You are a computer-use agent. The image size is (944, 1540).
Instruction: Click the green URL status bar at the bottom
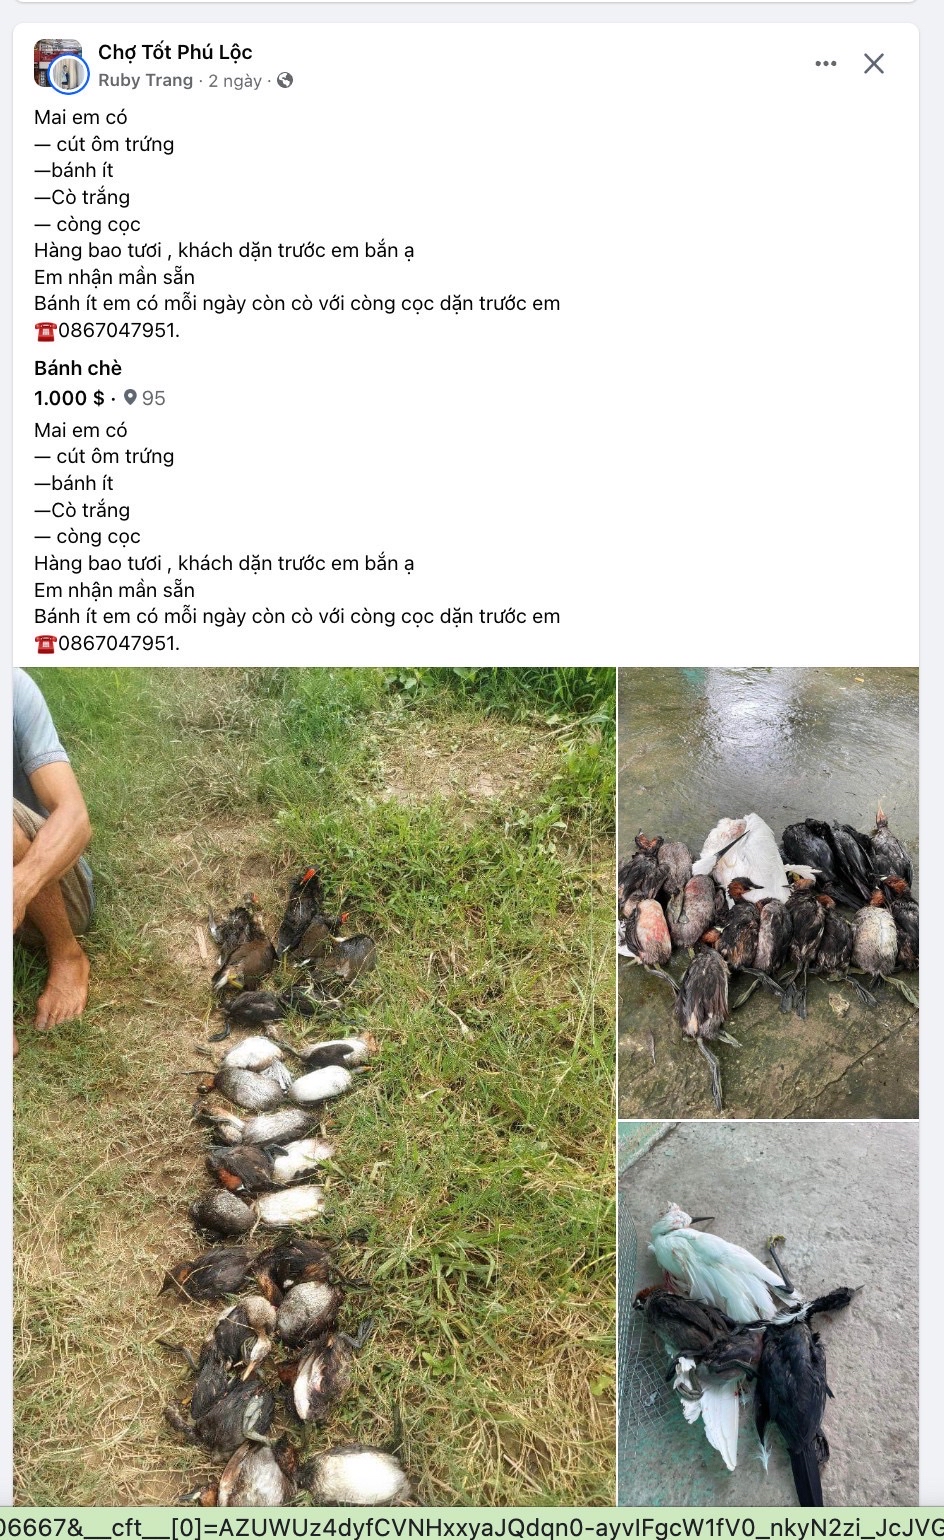[472, 1523]
